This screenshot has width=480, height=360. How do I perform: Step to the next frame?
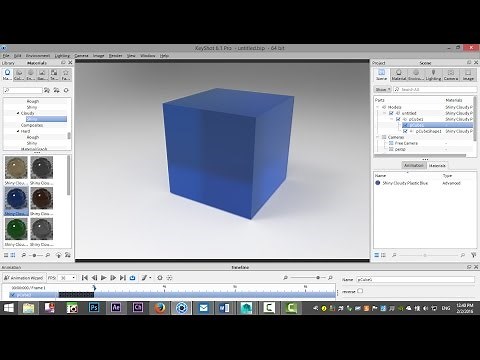113,278
